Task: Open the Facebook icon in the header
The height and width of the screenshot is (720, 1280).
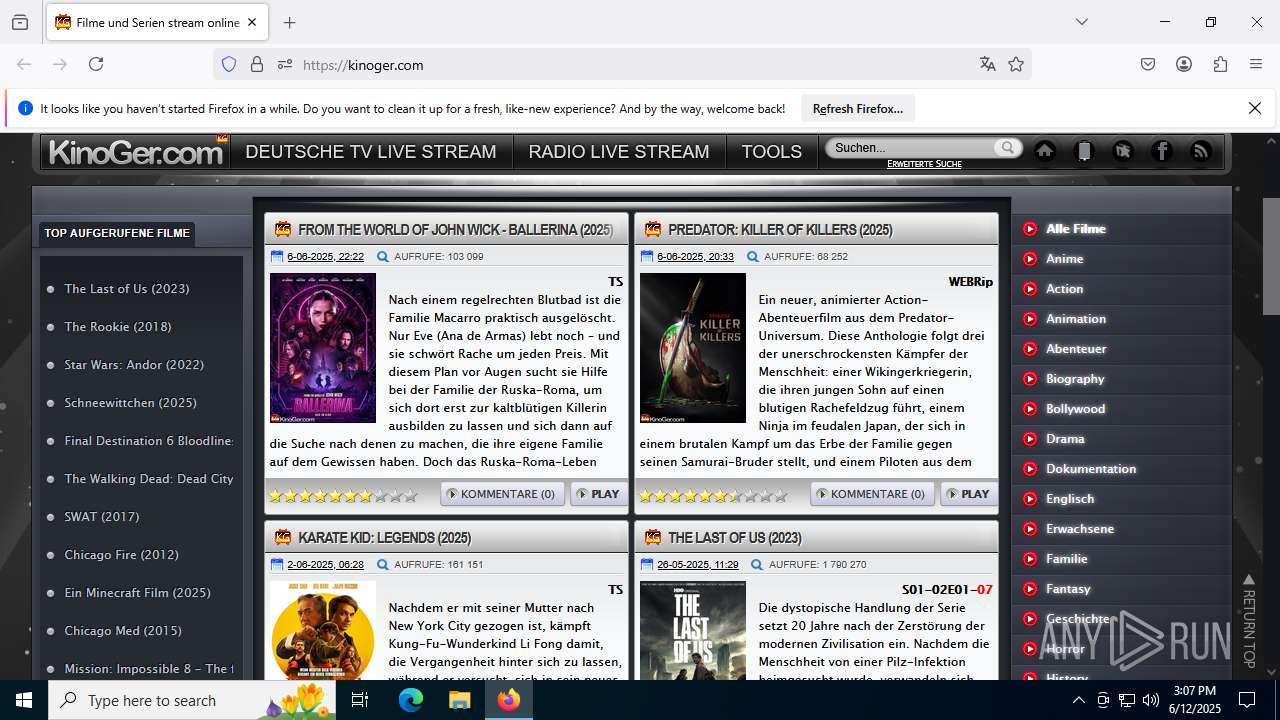Action: pos(1162,151)
